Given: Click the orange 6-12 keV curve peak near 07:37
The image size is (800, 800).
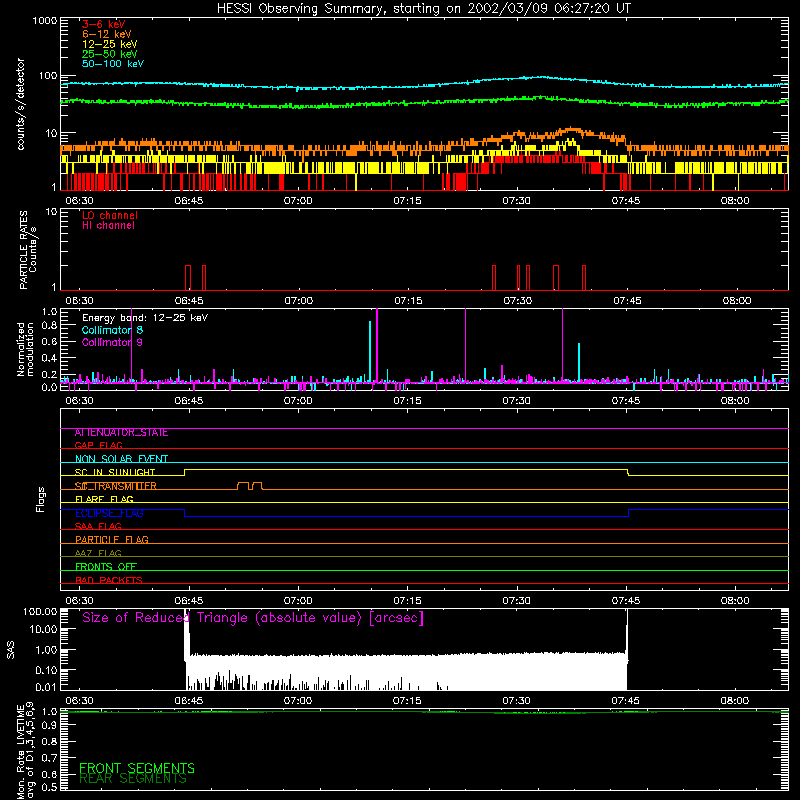Looking at the screenshot, I should coord(572,130).
